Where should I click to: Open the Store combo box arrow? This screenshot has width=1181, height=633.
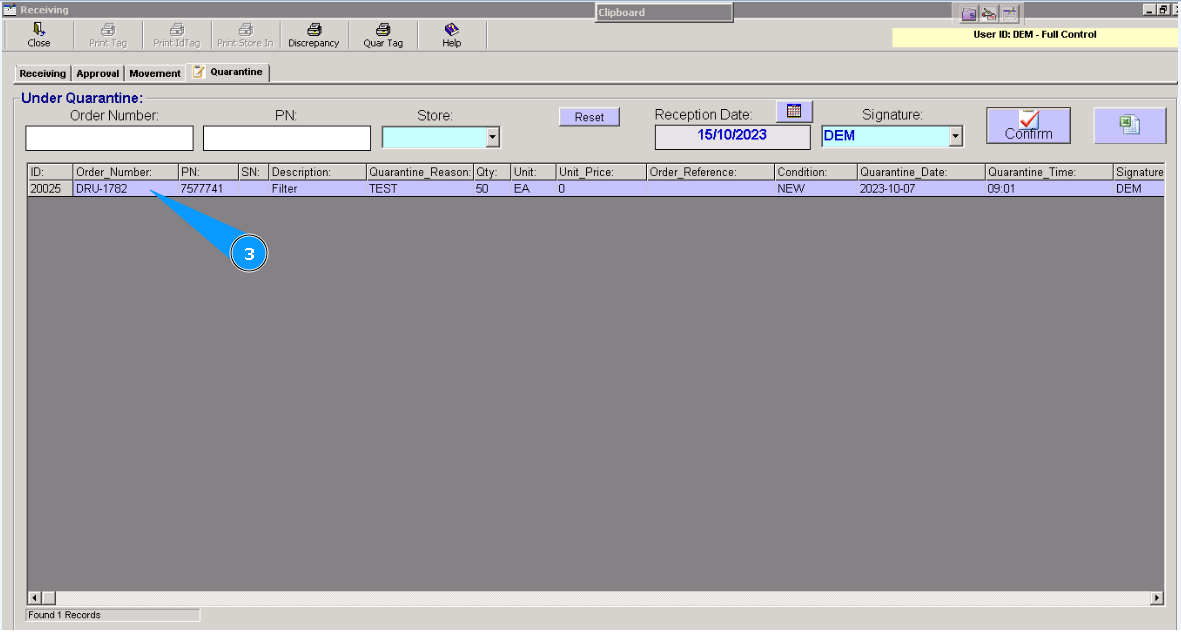coord(492,137)
